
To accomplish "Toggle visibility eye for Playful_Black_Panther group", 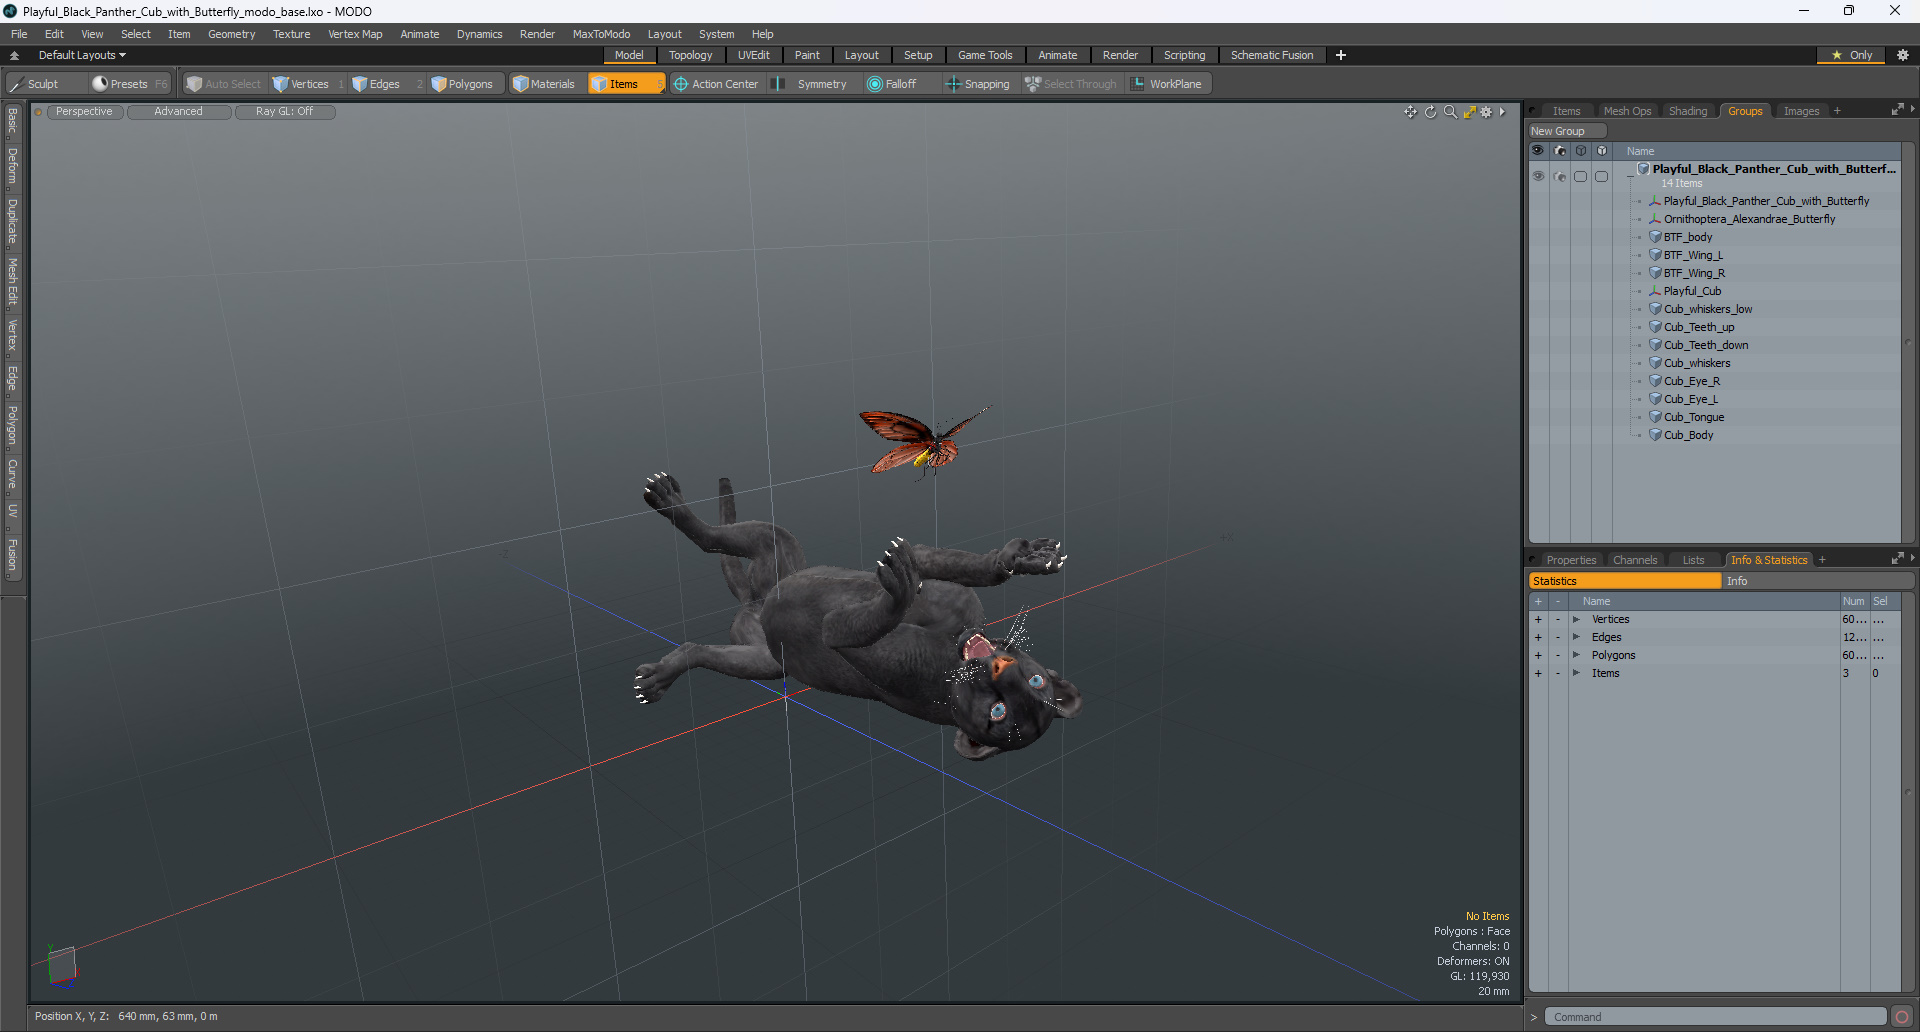I will point(1538,176).
